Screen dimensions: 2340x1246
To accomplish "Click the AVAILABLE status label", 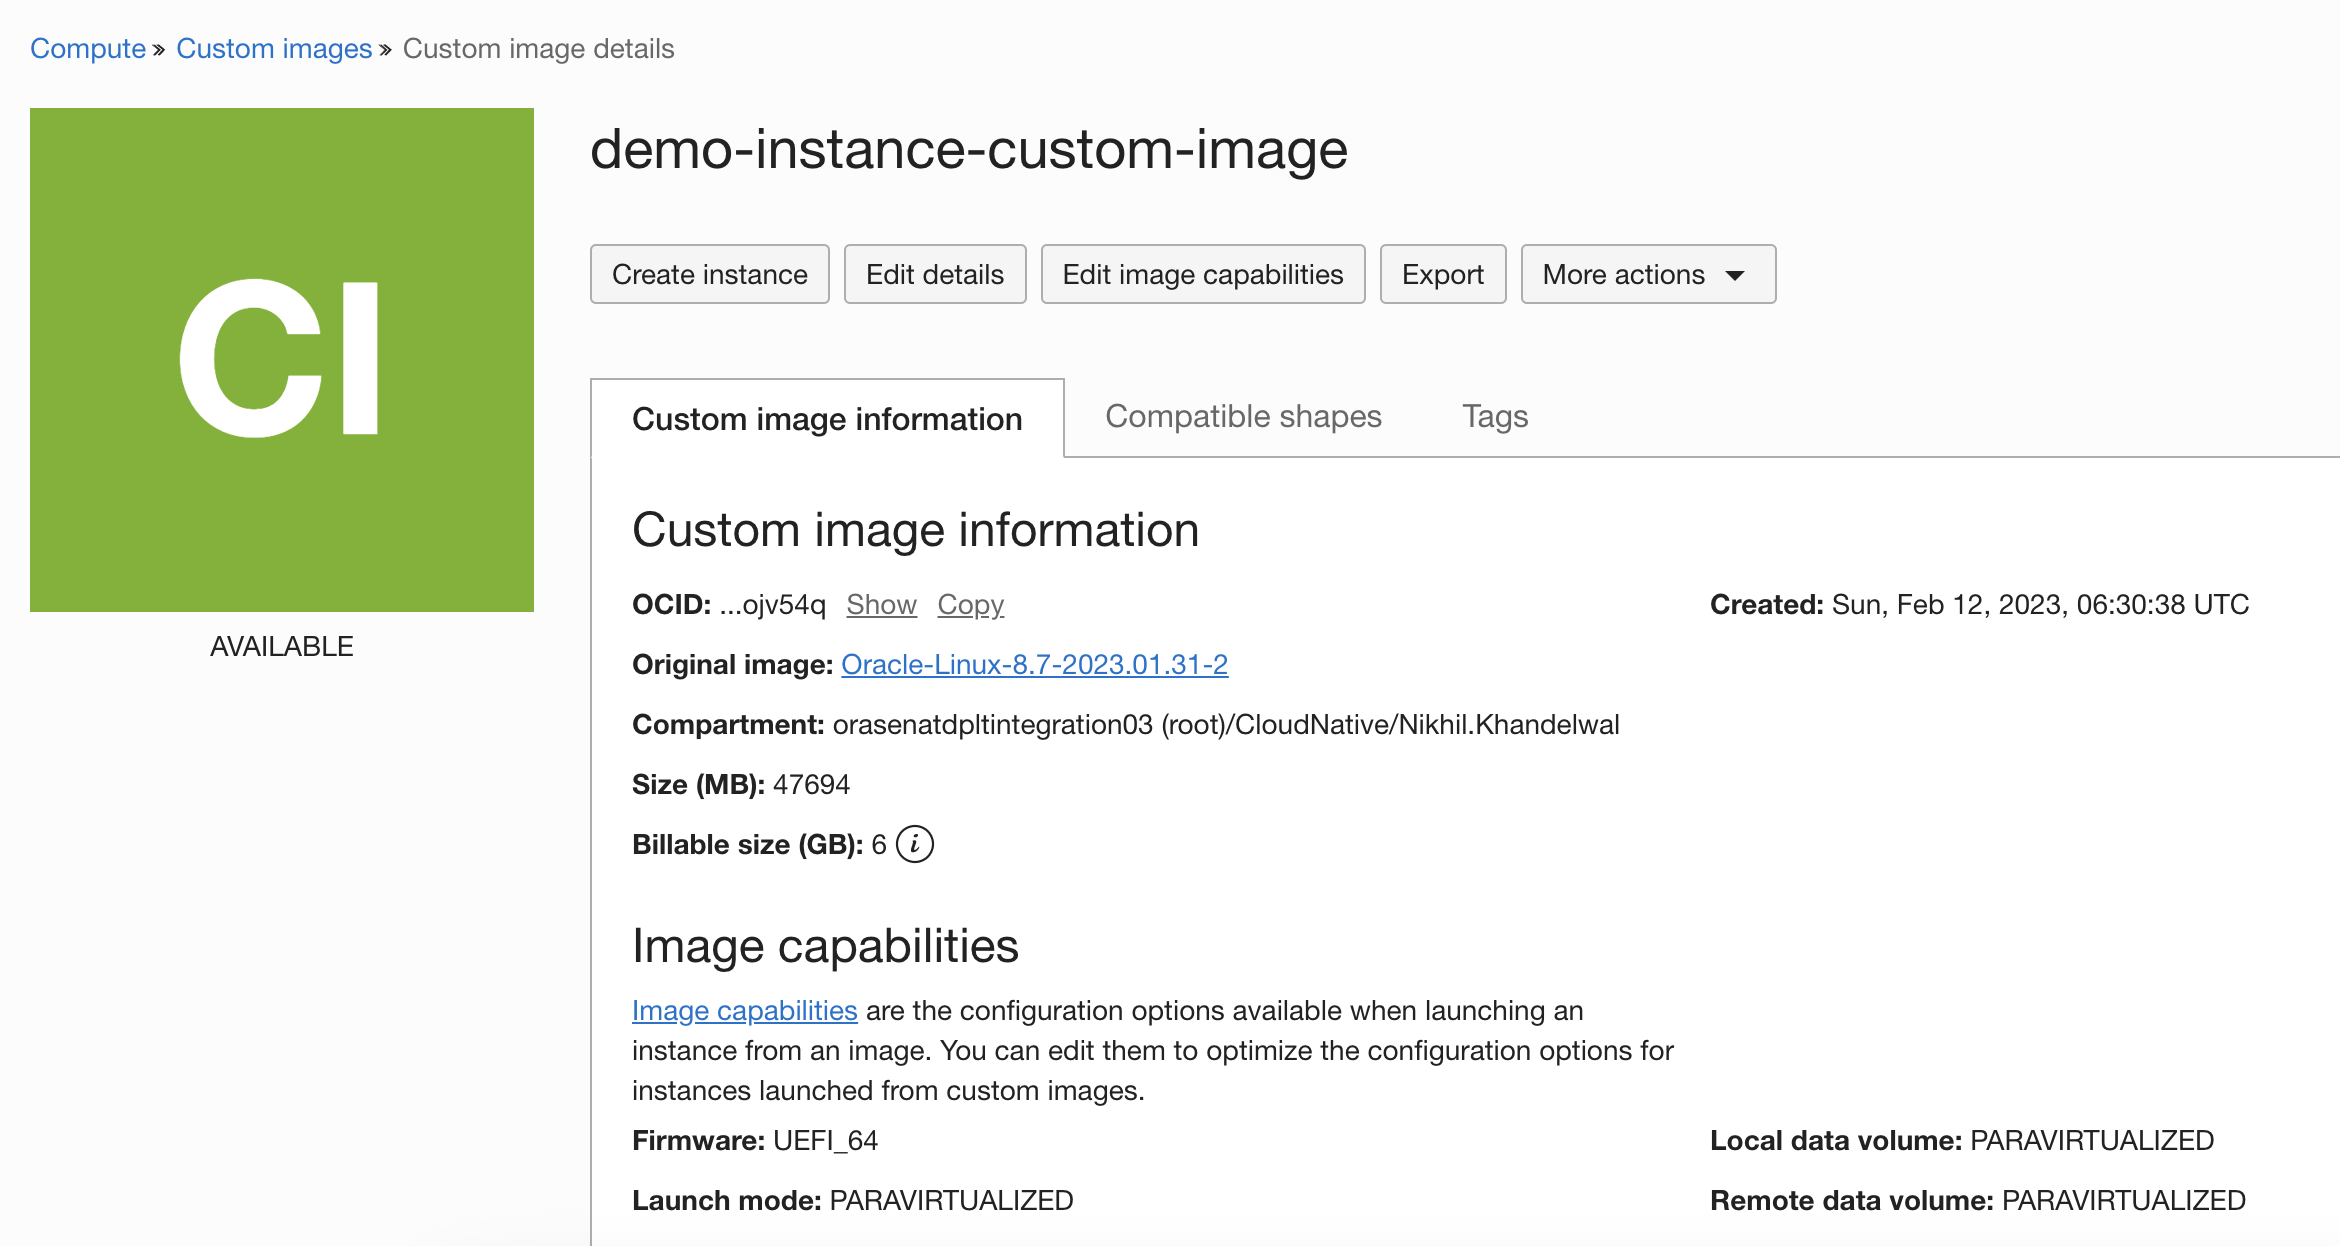I will (281, 645).
